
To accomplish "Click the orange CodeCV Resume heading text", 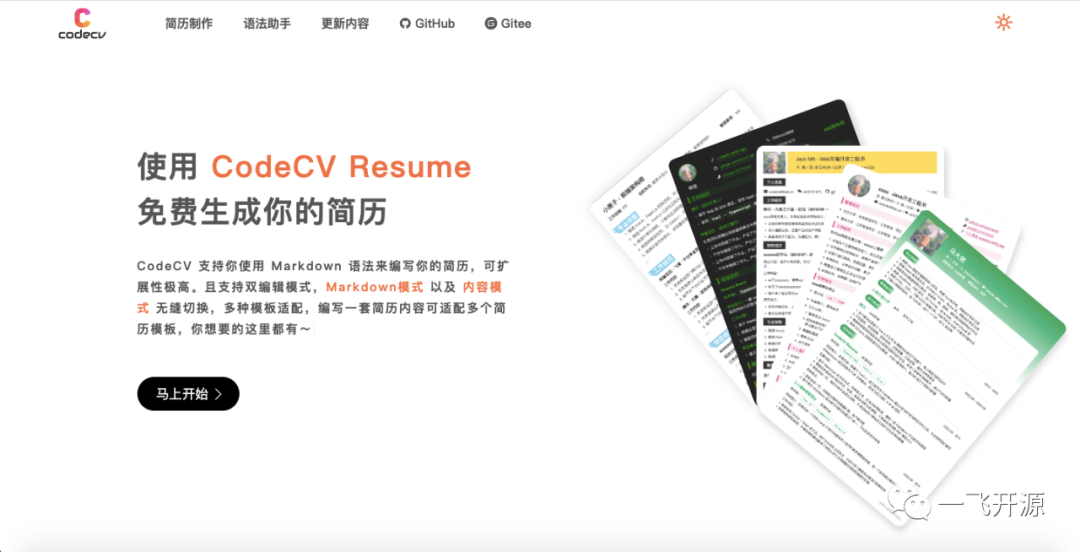I will click(x=341, y=167).
